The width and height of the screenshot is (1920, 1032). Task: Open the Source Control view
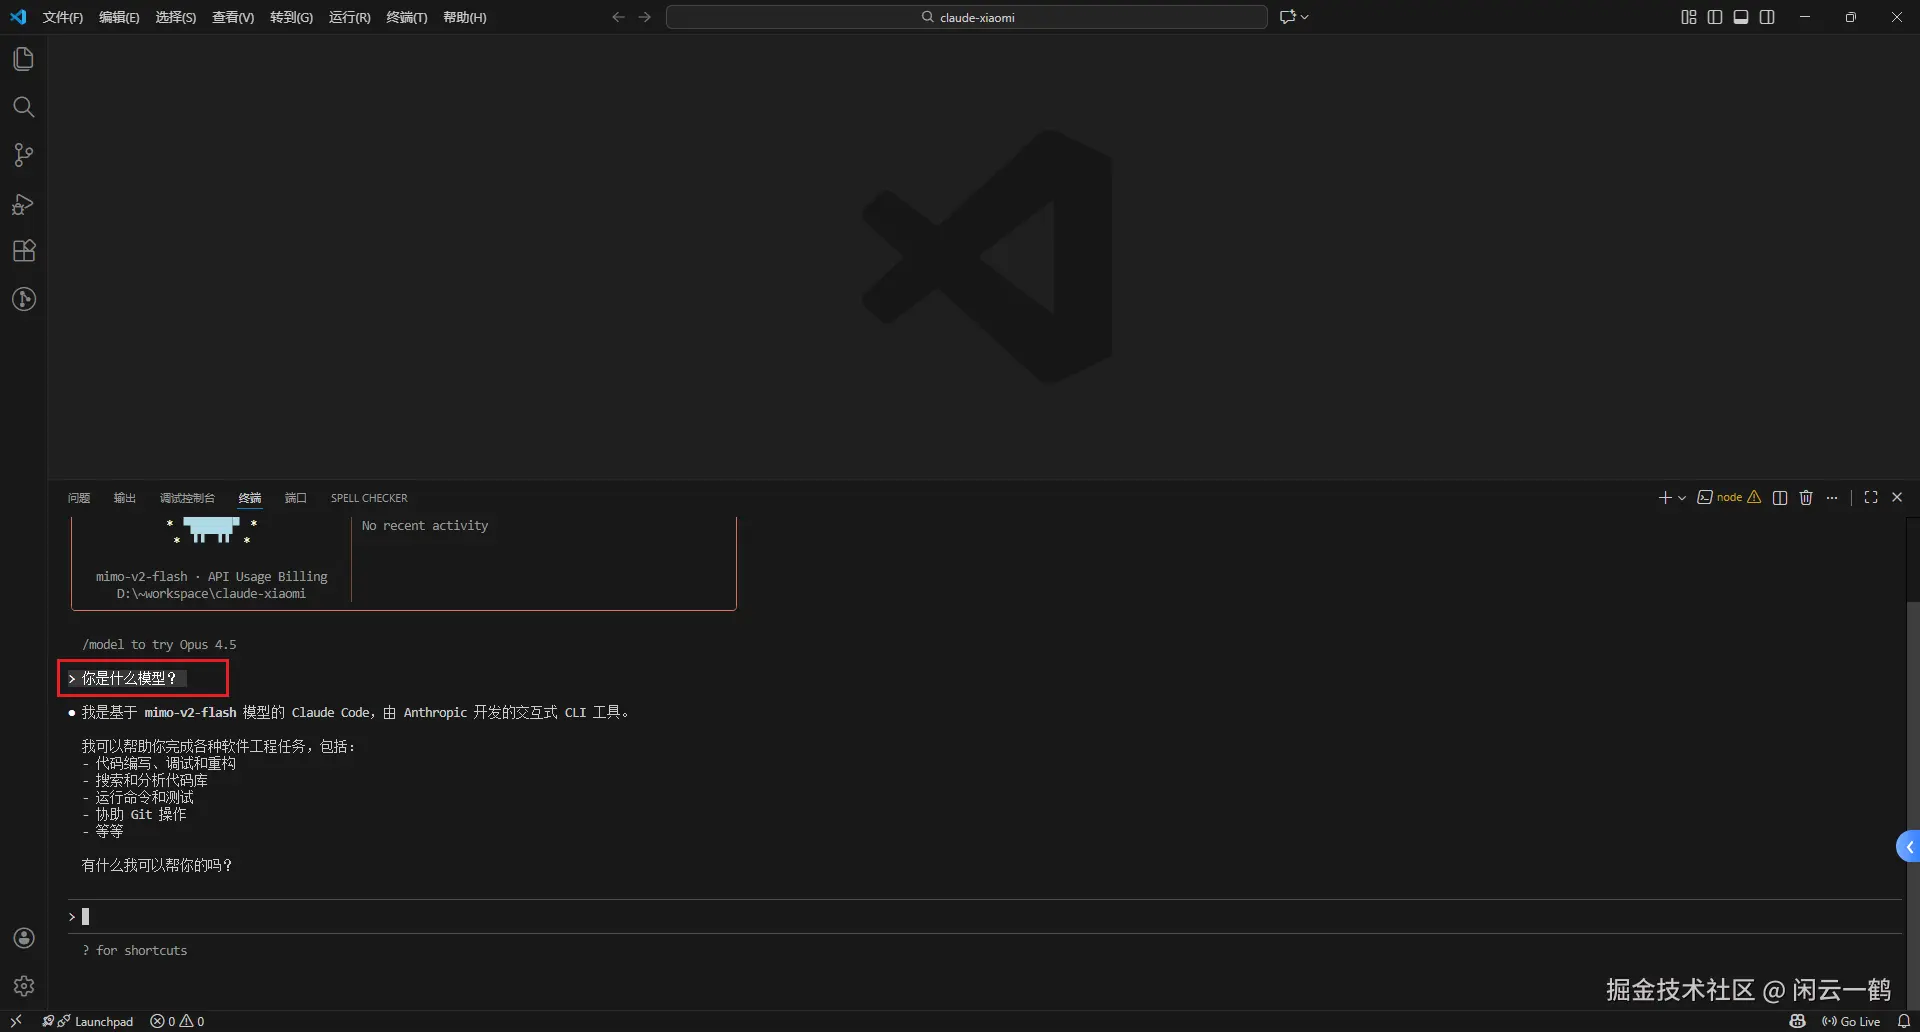(24, 155)
